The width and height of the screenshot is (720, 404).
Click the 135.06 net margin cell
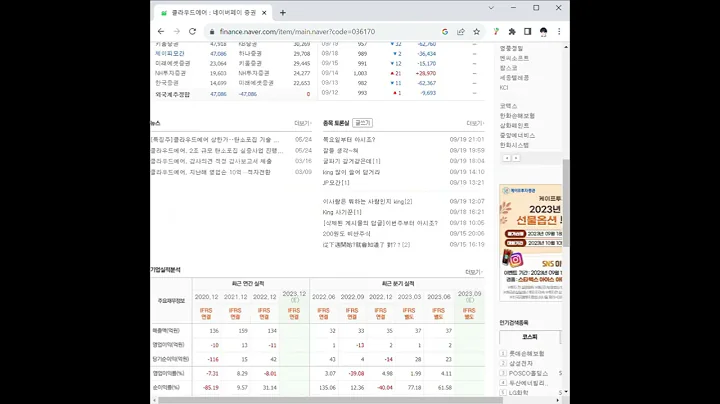pos(327,388)
